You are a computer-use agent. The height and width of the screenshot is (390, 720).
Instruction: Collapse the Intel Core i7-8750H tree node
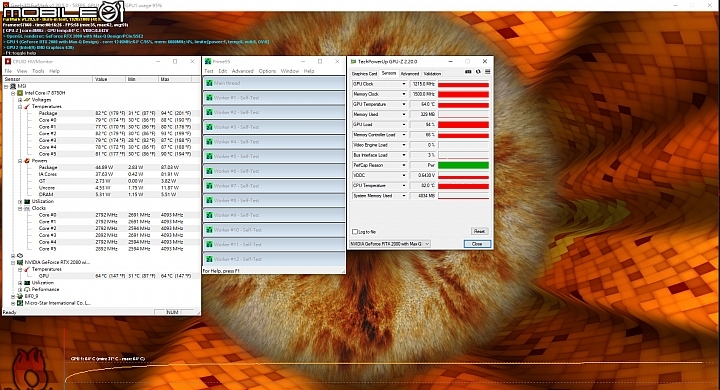13,93
